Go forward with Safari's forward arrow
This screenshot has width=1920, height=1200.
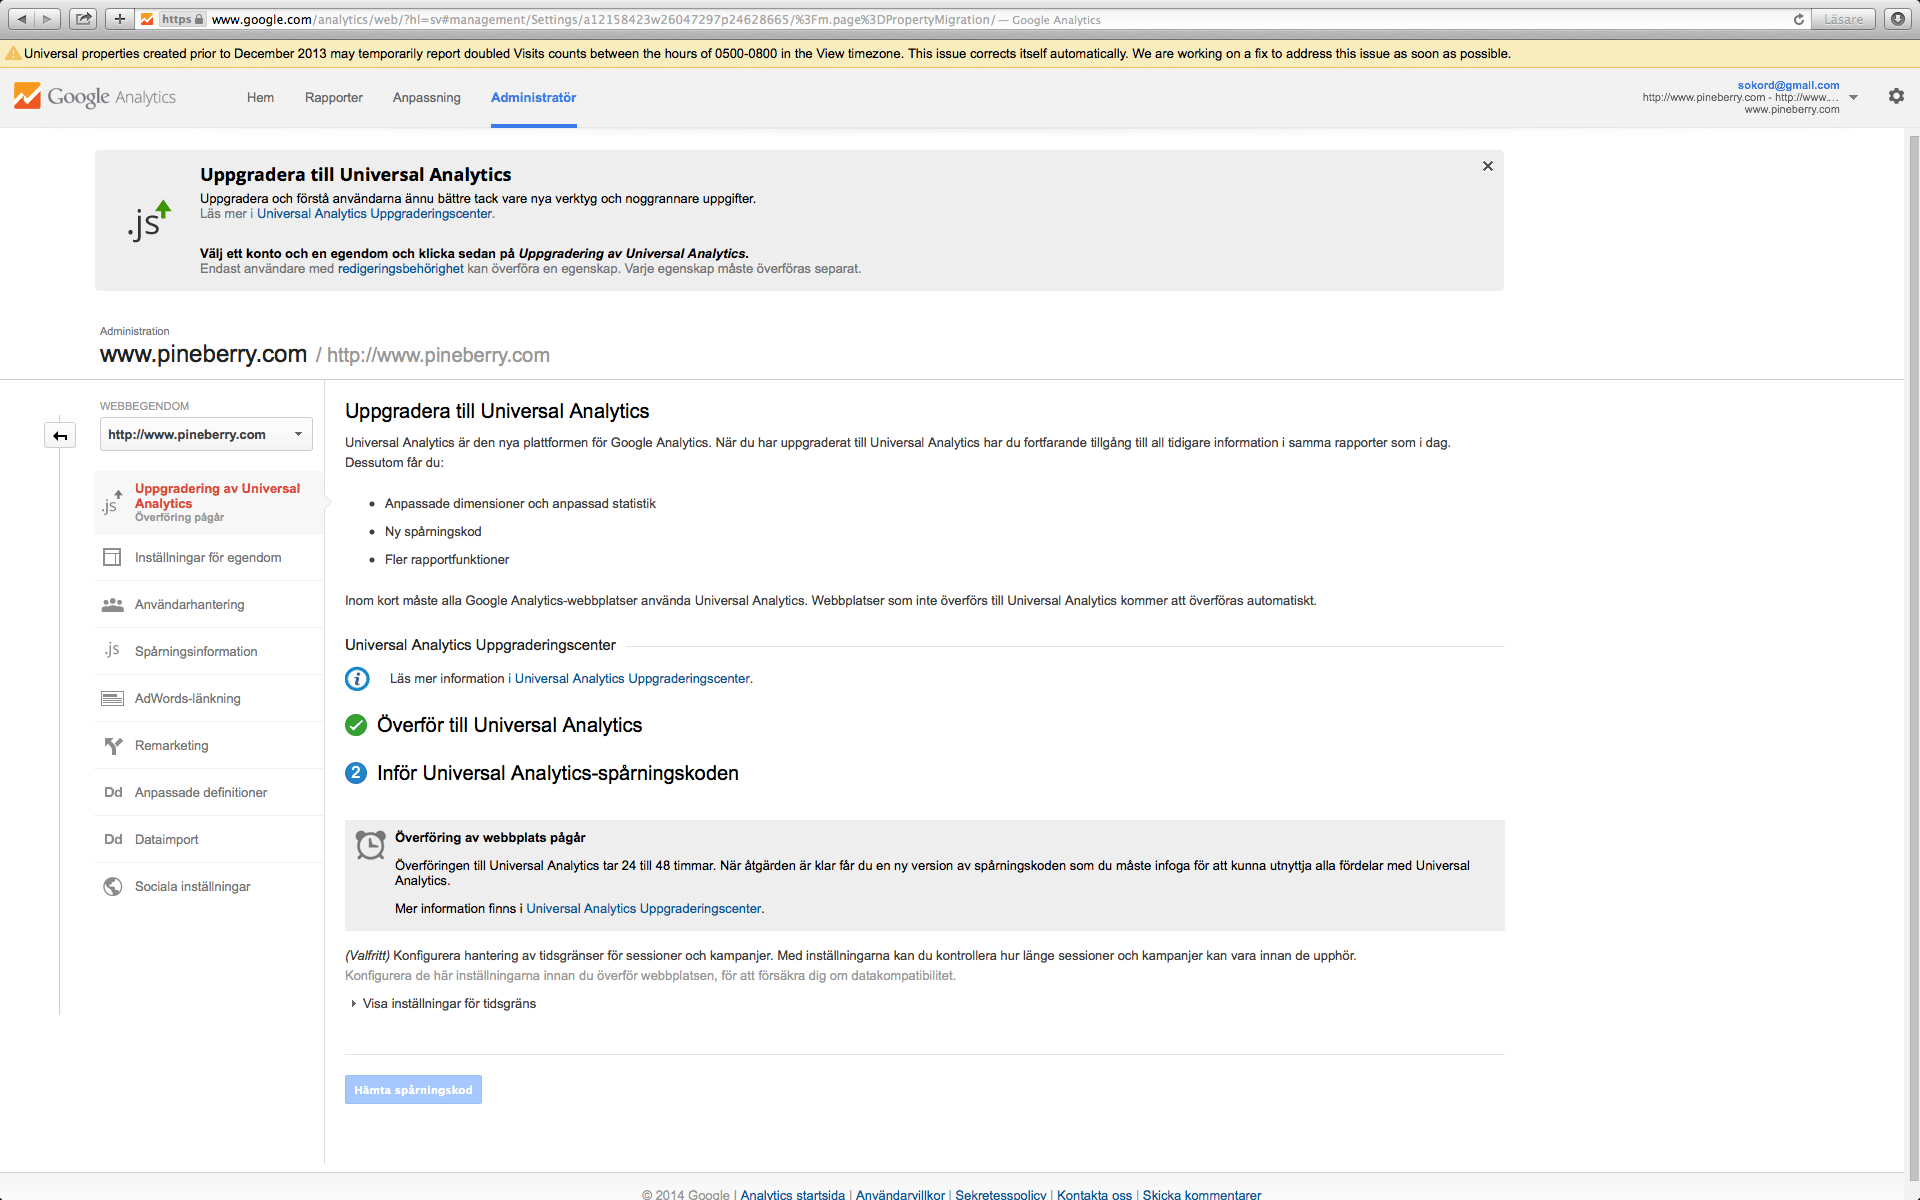pyautogui.click(x=47, y=19)
